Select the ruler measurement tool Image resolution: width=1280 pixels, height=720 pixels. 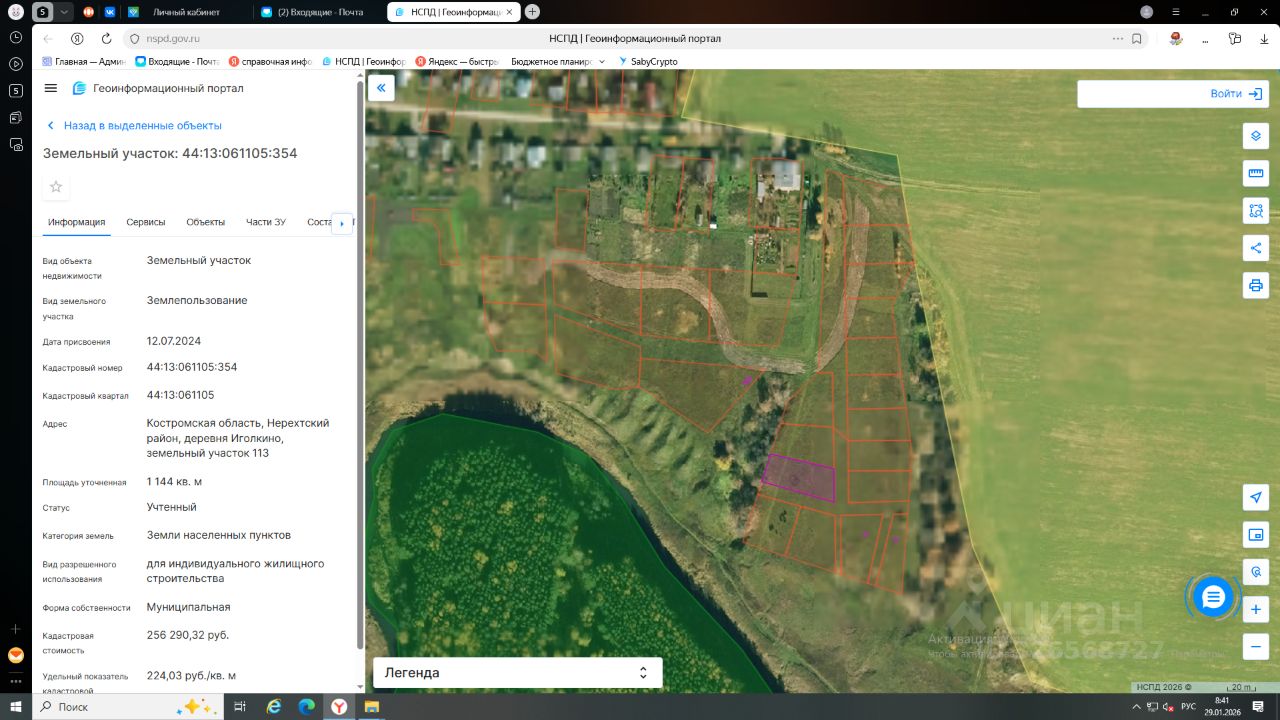pos(1256,173)
